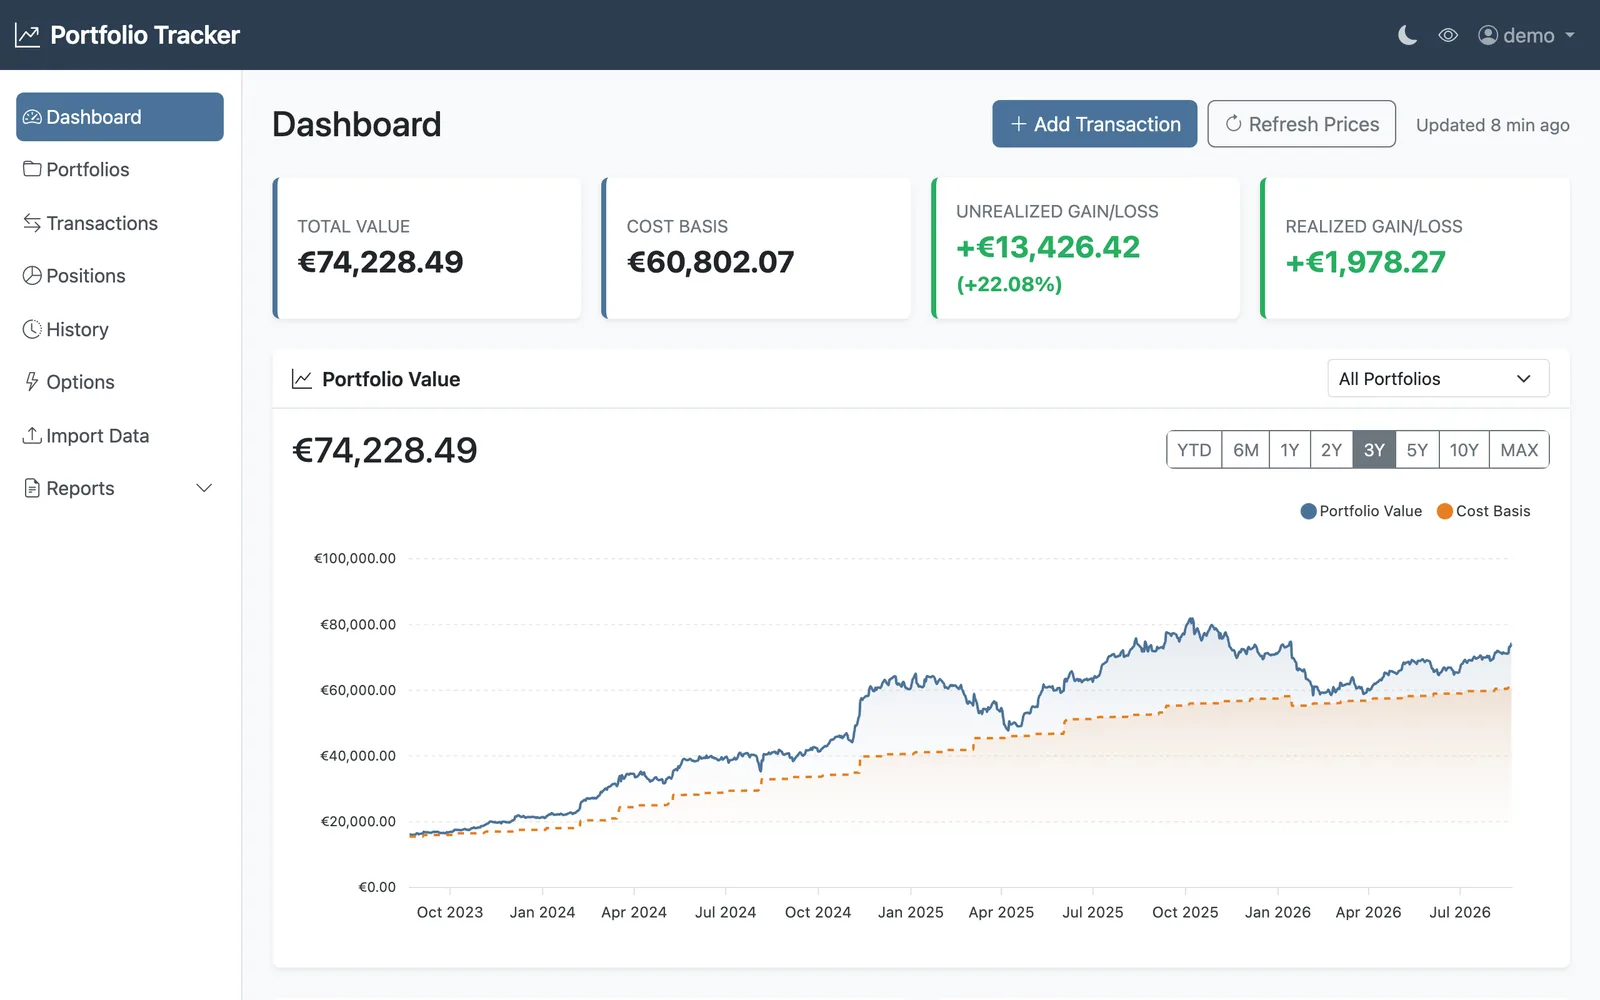Screen dimensions: 1600x1000
Task: Select the 5Y time range
Action: coord(1417,450)
